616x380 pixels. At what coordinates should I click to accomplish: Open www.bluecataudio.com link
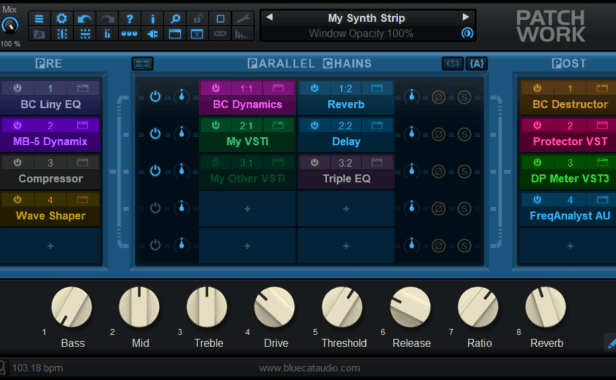coord(309,368)
